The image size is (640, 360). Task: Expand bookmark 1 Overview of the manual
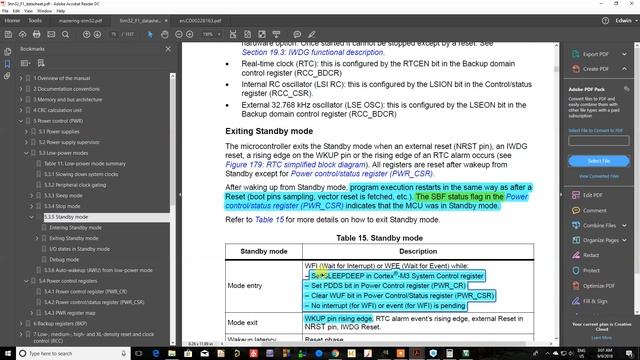[21, 78]
